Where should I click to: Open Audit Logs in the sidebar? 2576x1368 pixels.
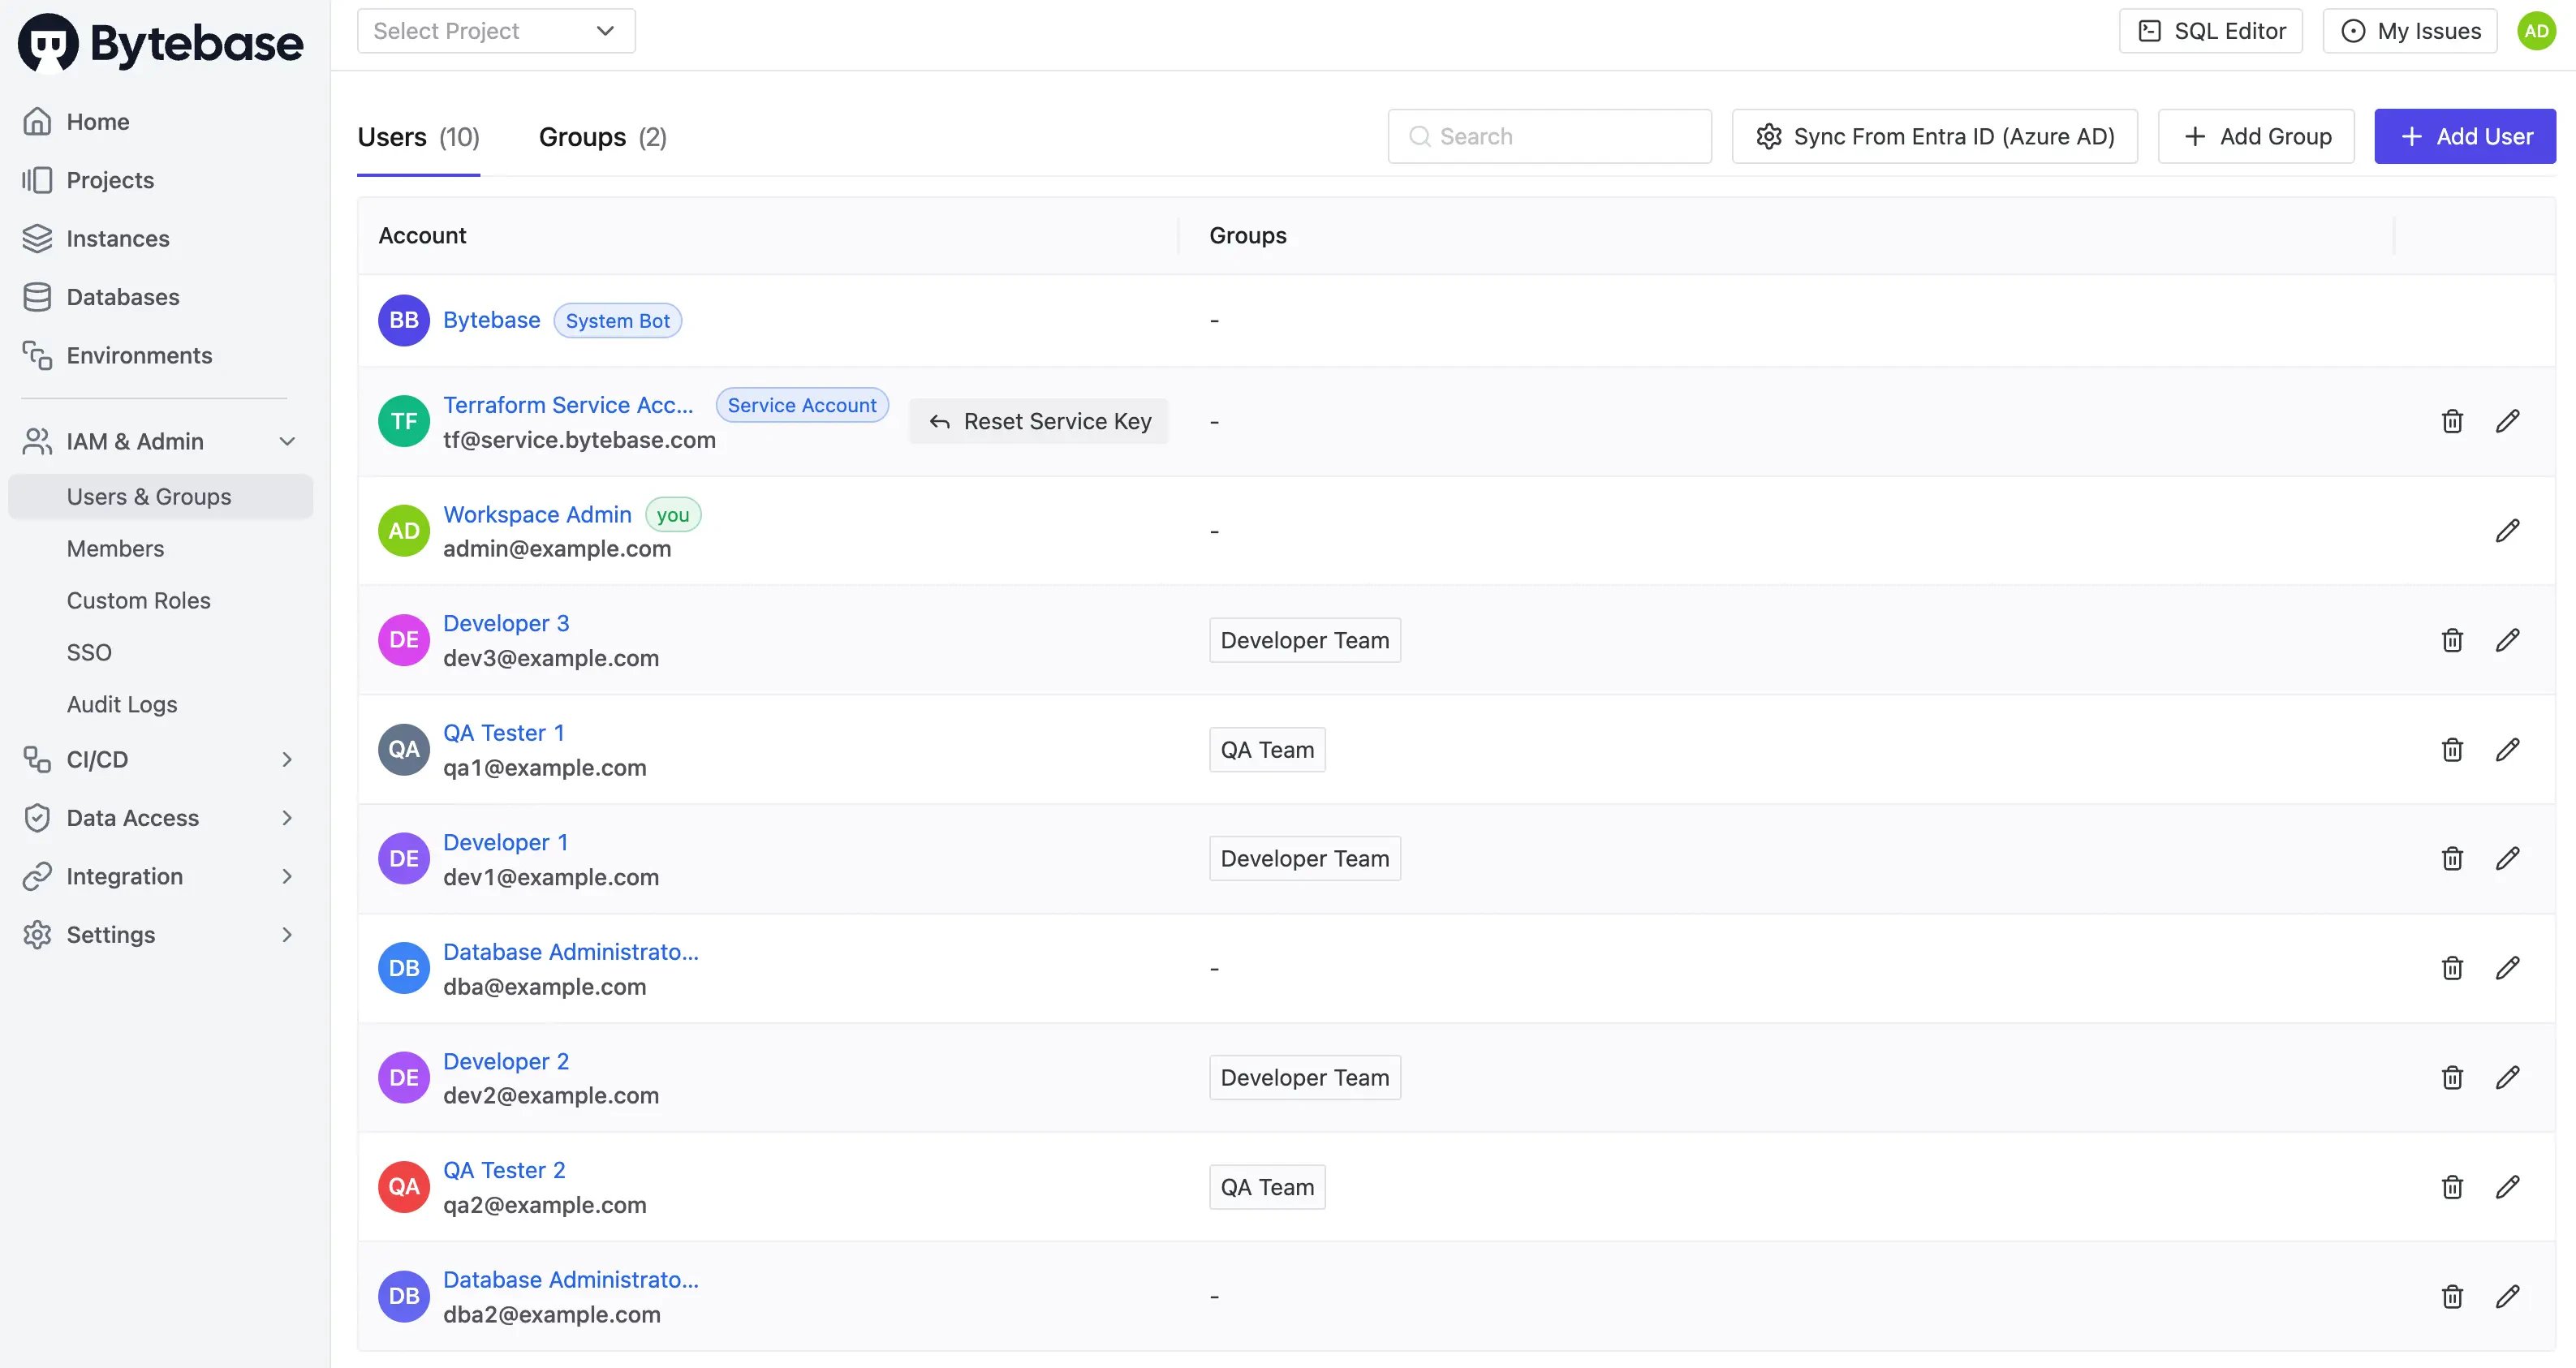(x=122, y=704)
